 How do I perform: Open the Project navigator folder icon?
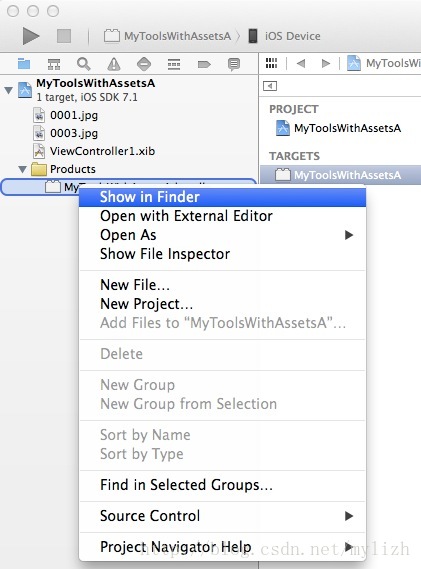(x=24, y=64)
